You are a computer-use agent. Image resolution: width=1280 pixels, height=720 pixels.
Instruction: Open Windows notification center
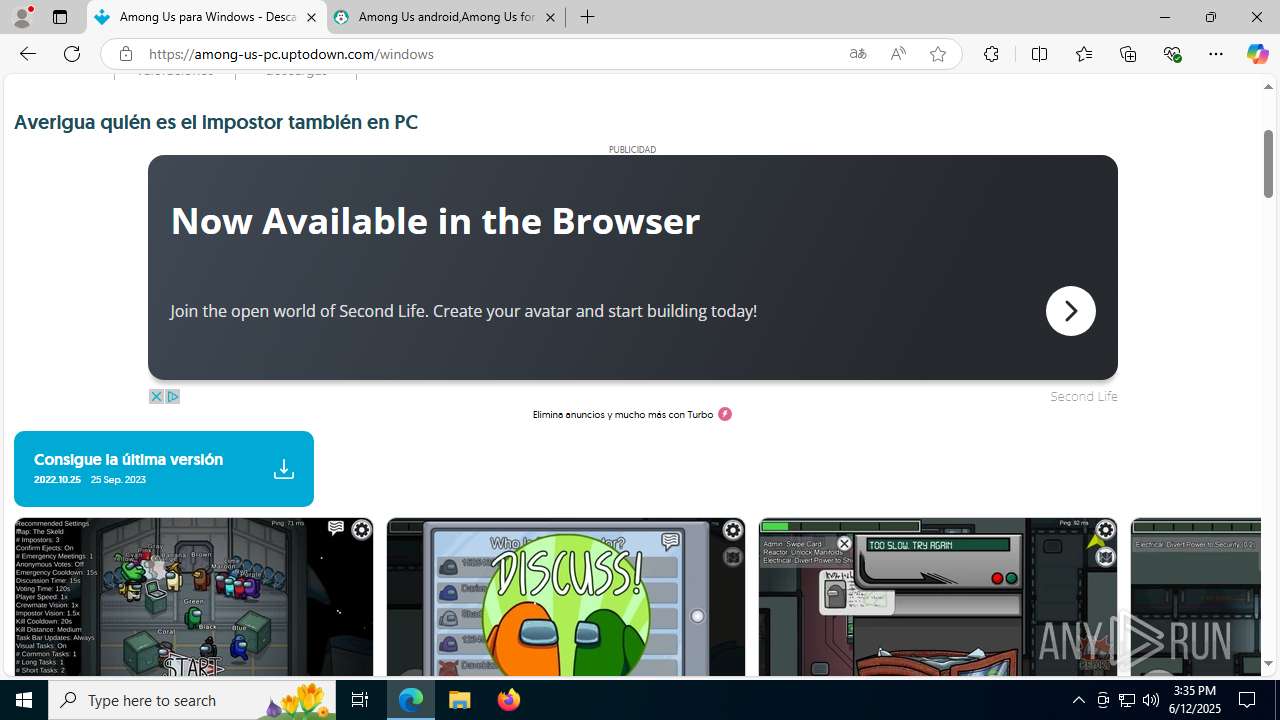pyautogui.click(x=1247, y=700)
